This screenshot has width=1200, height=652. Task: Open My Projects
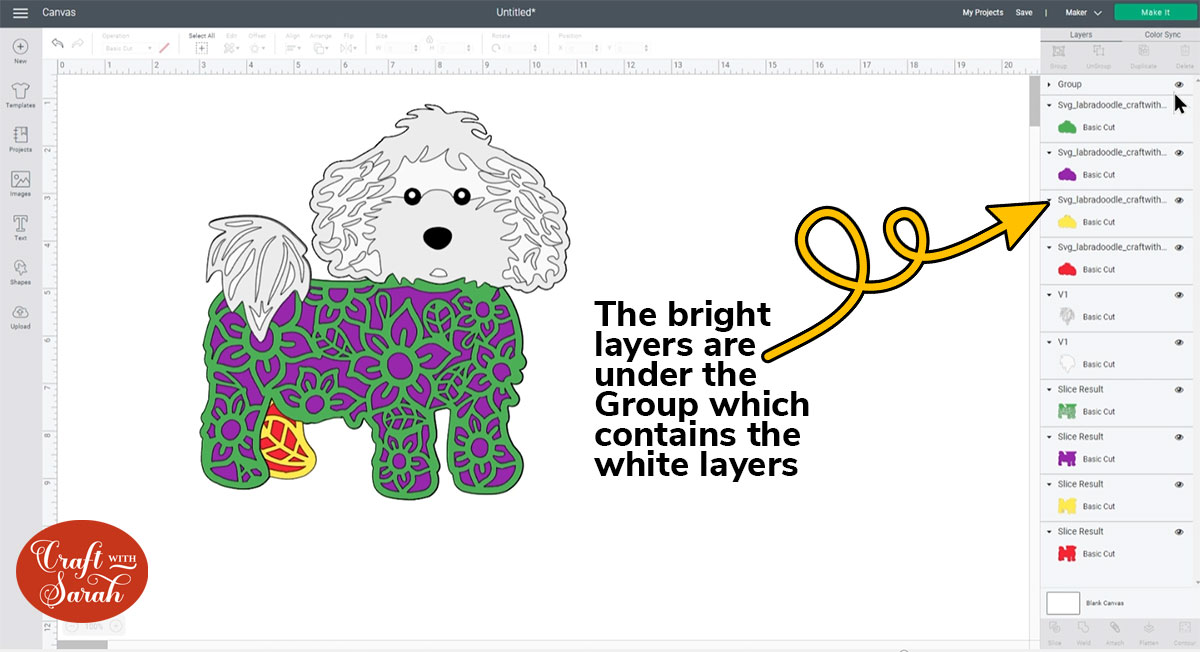pos(982,12)
